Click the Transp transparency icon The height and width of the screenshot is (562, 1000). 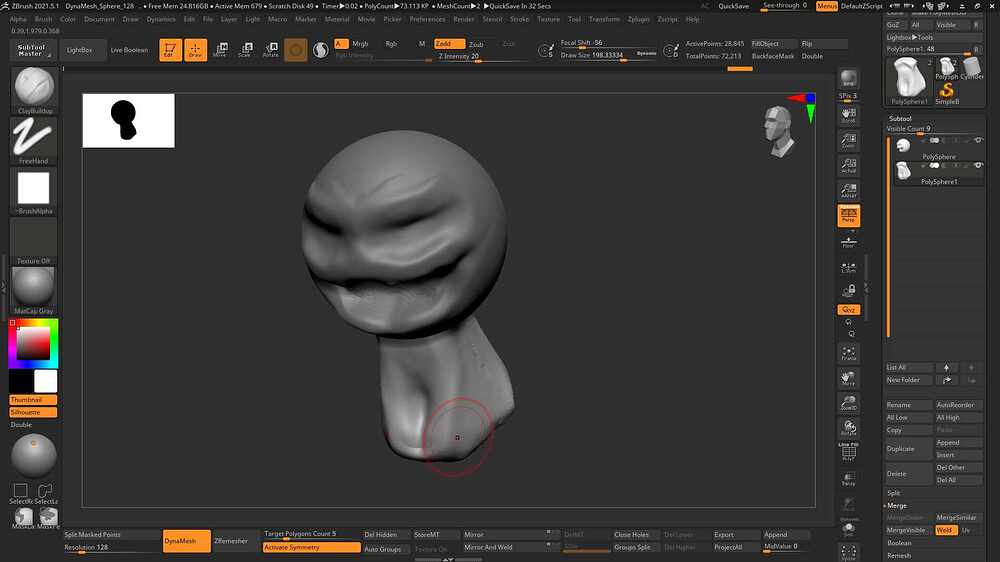(x=848, y=478)
